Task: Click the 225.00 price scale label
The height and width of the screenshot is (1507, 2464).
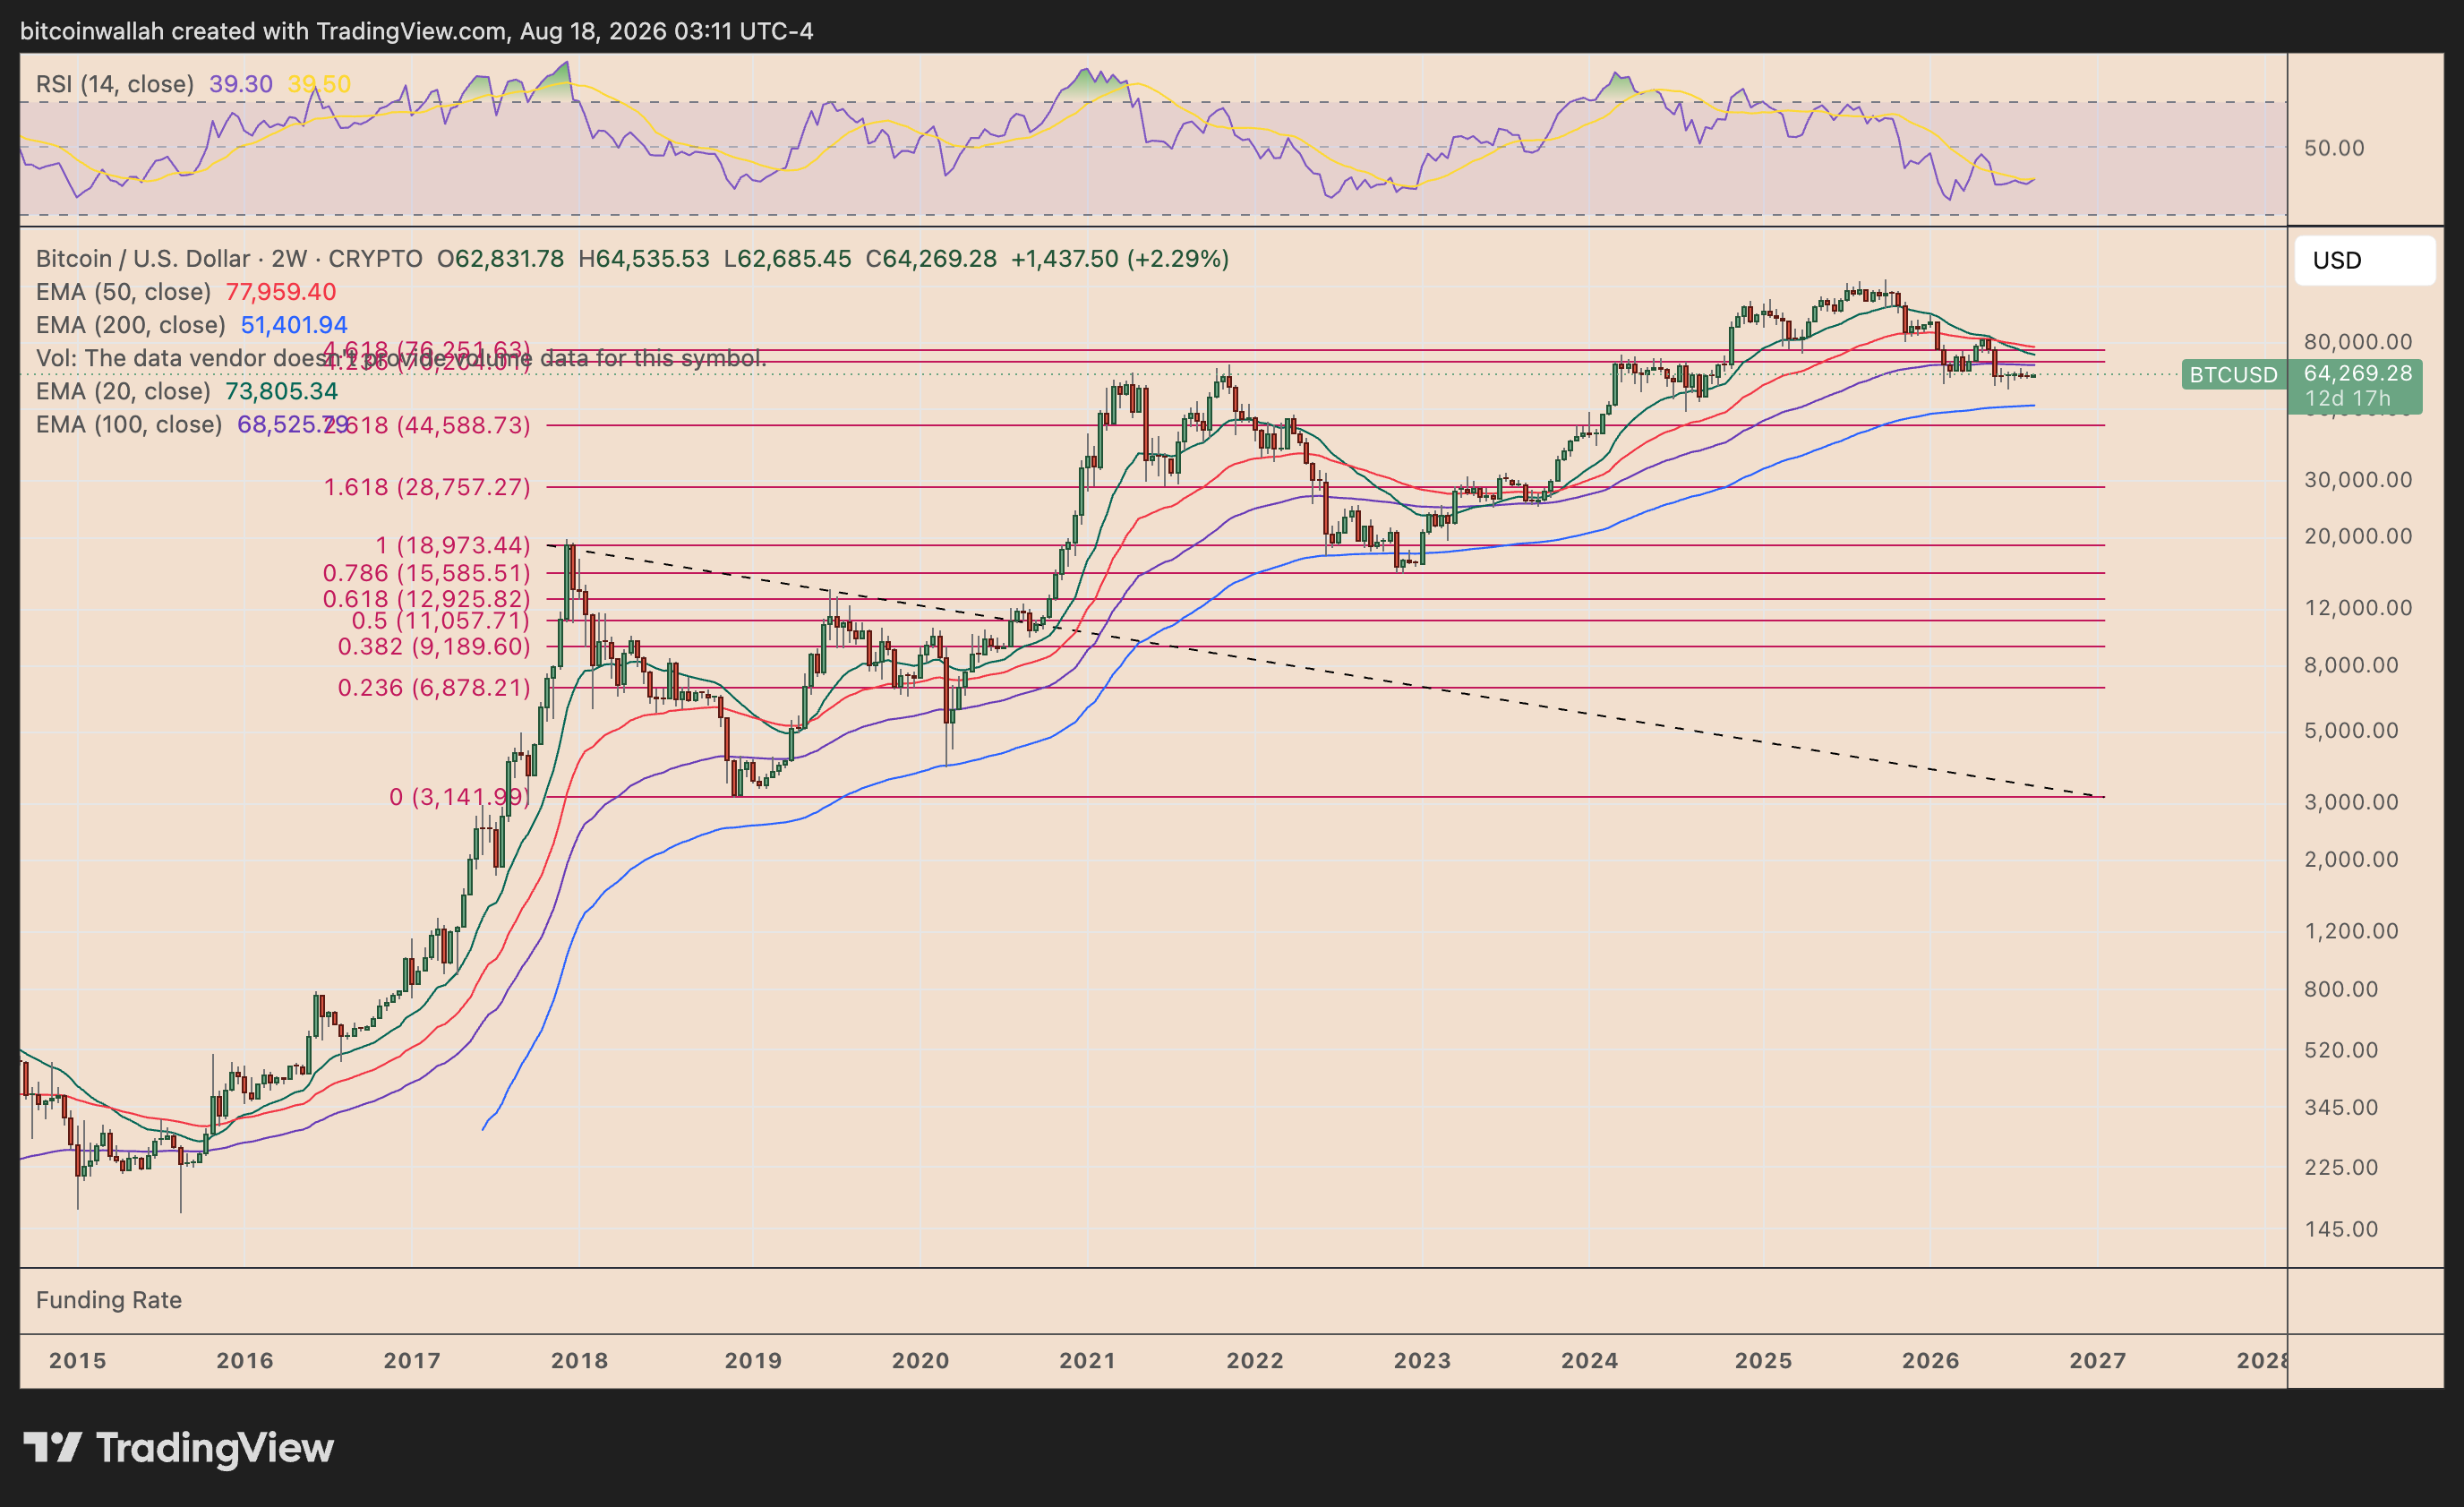Action: point(2341,1168)
